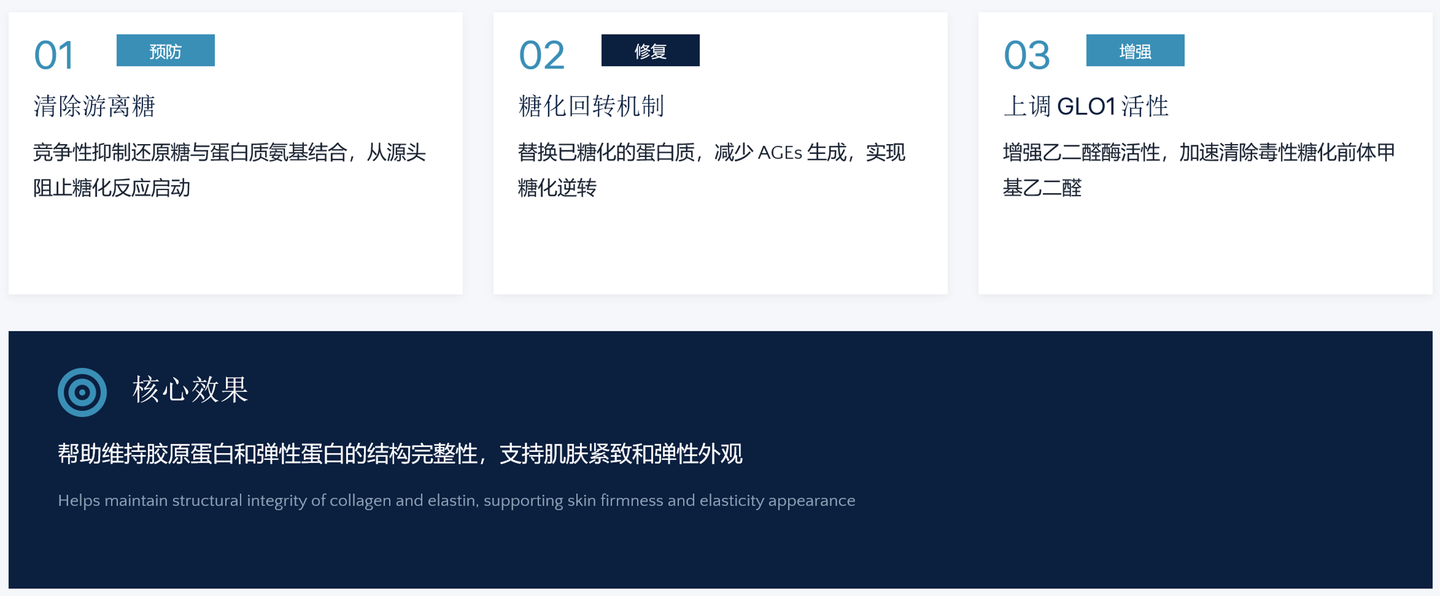Click the 预防 tag badge
The image size is (1440, 596).
(166, 51)
